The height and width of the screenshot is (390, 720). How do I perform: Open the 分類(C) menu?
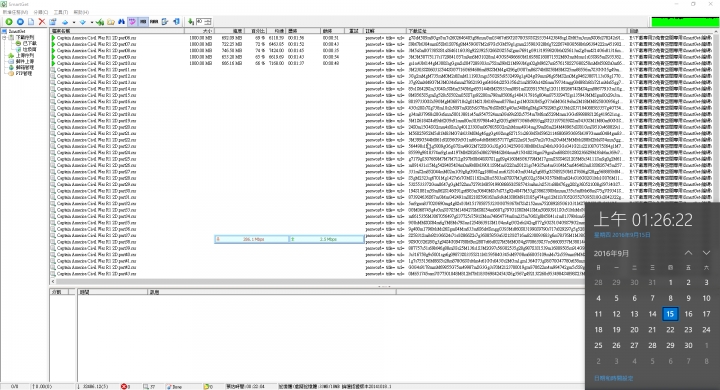[40, 12]
